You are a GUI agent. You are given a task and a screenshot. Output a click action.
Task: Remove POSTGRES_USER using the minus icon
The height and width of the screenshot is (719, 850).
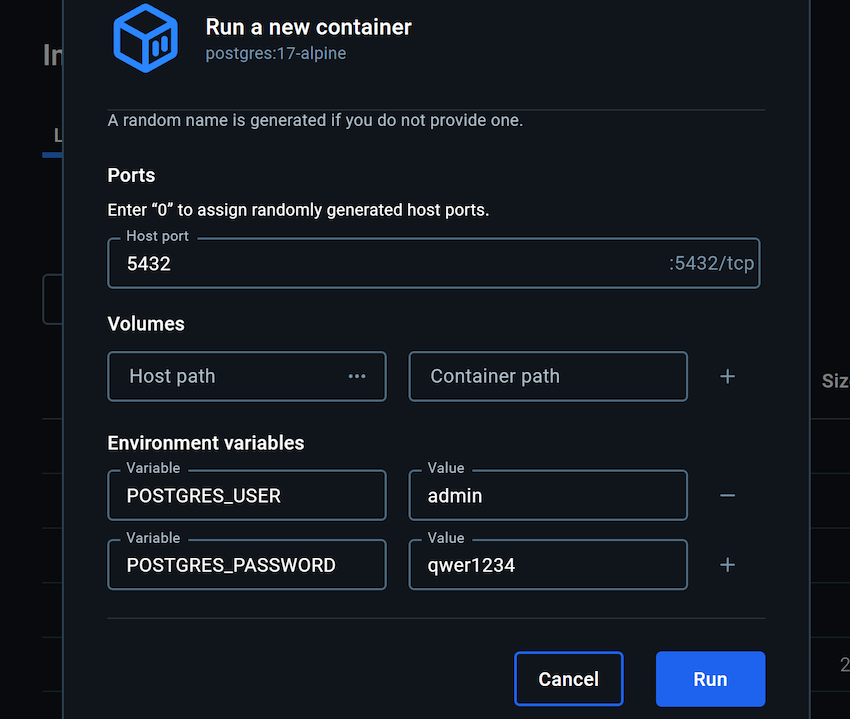coord(727,495)
